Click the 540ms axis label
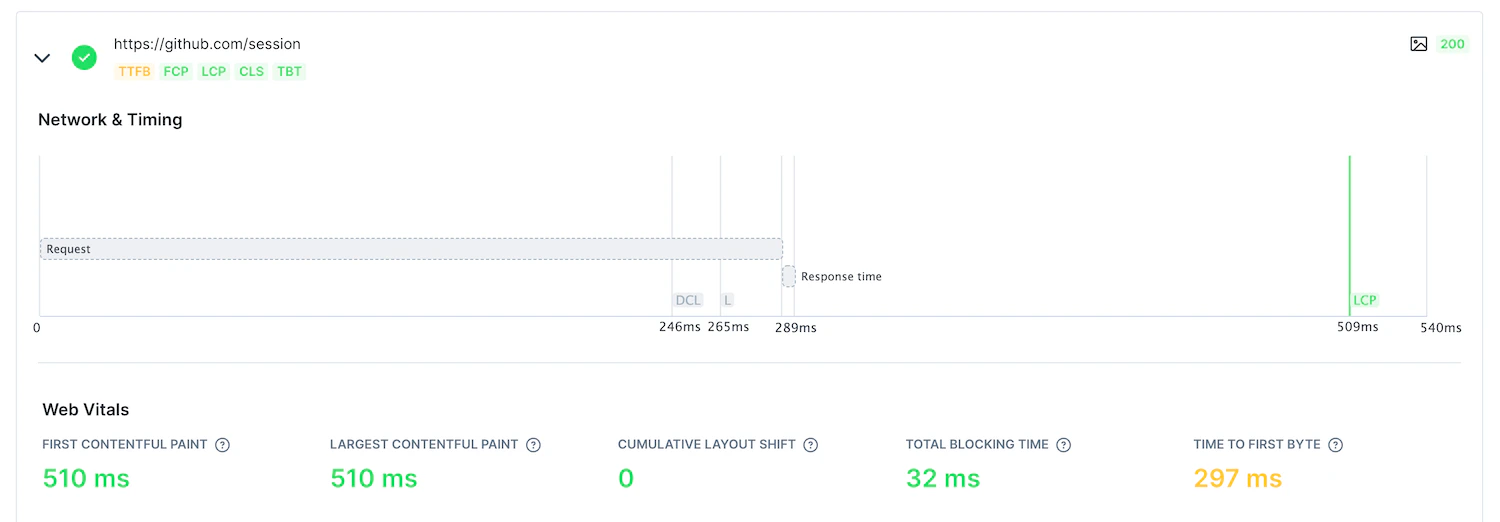The image size is (1500, 522). (1441, 328)
